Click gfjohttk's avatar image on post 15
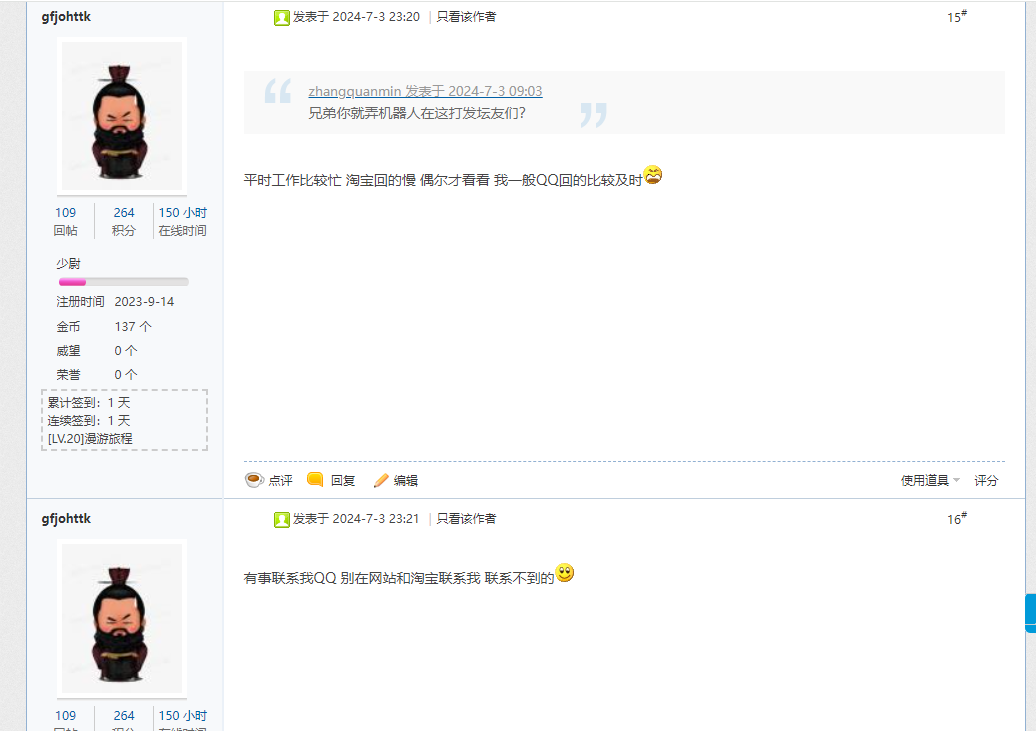This screenshot has height=731, width=1036. tap(122, 116)
